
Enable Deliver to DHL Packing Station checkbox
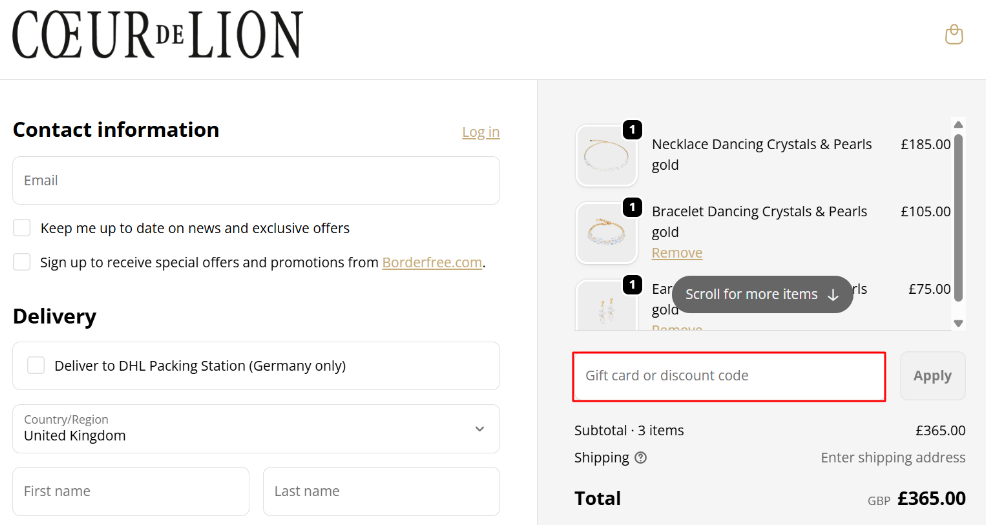(x=36, y=365)
